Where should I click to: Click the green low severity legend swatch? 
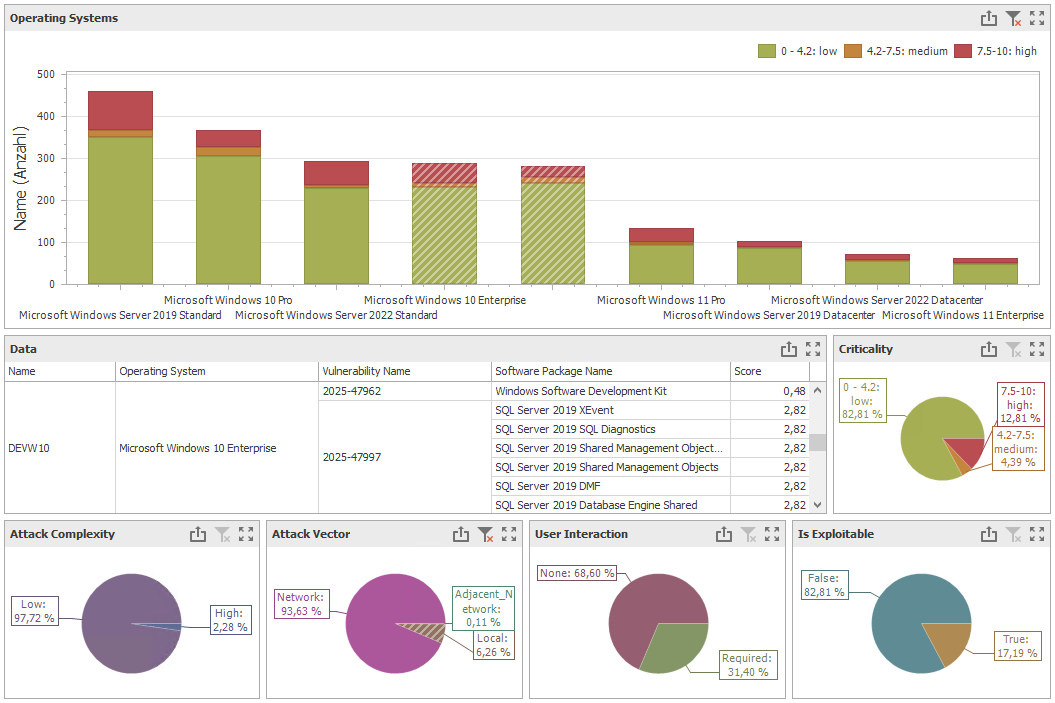pyautogui.click(x=767, y=51)
